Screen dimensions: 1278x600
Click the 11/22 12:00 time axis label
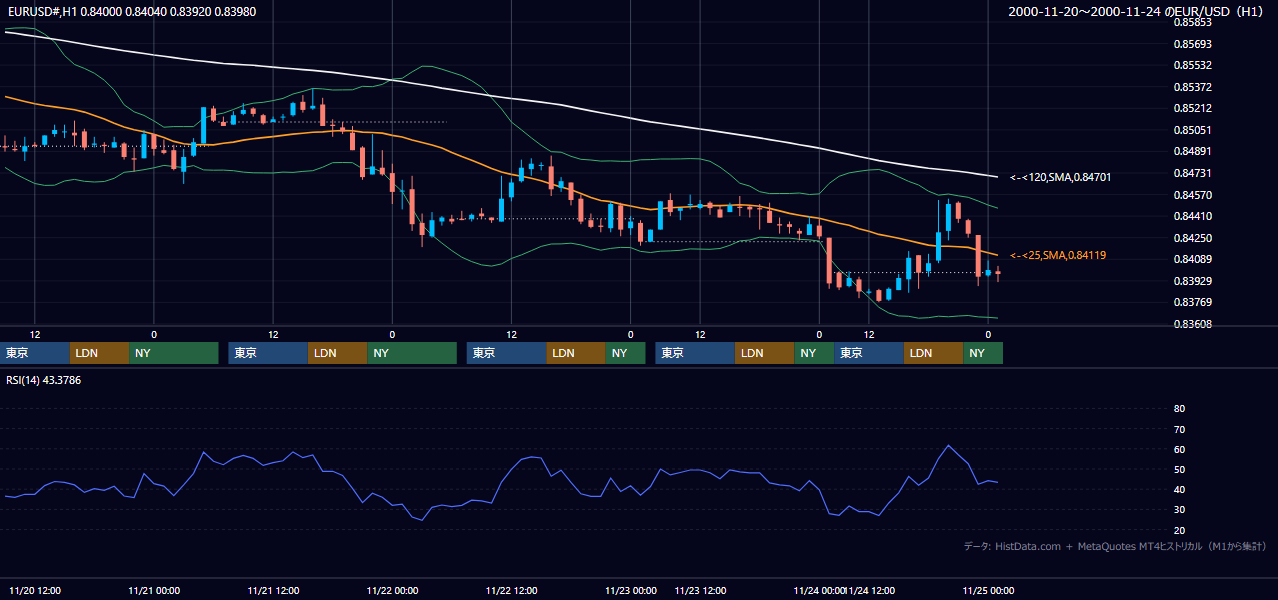[511, 591]
